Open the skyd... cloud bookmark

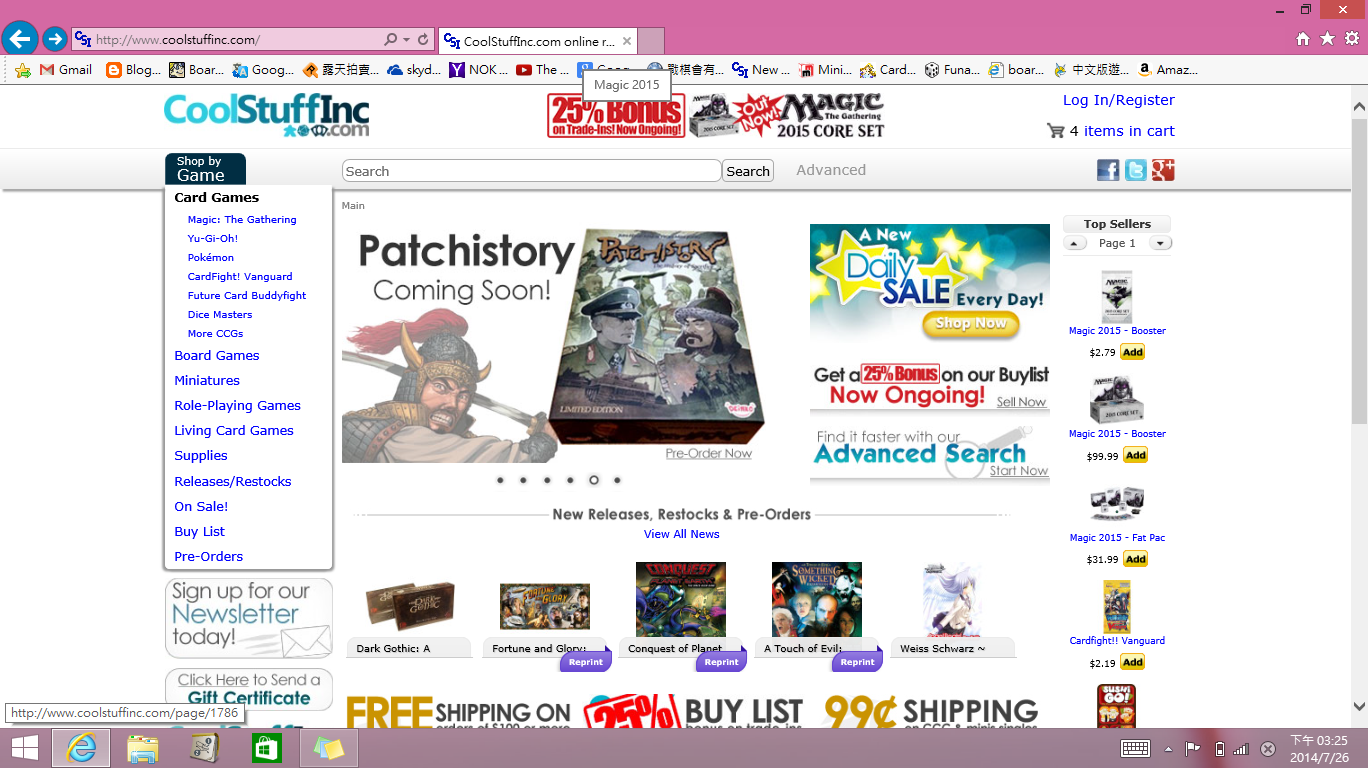413,70
